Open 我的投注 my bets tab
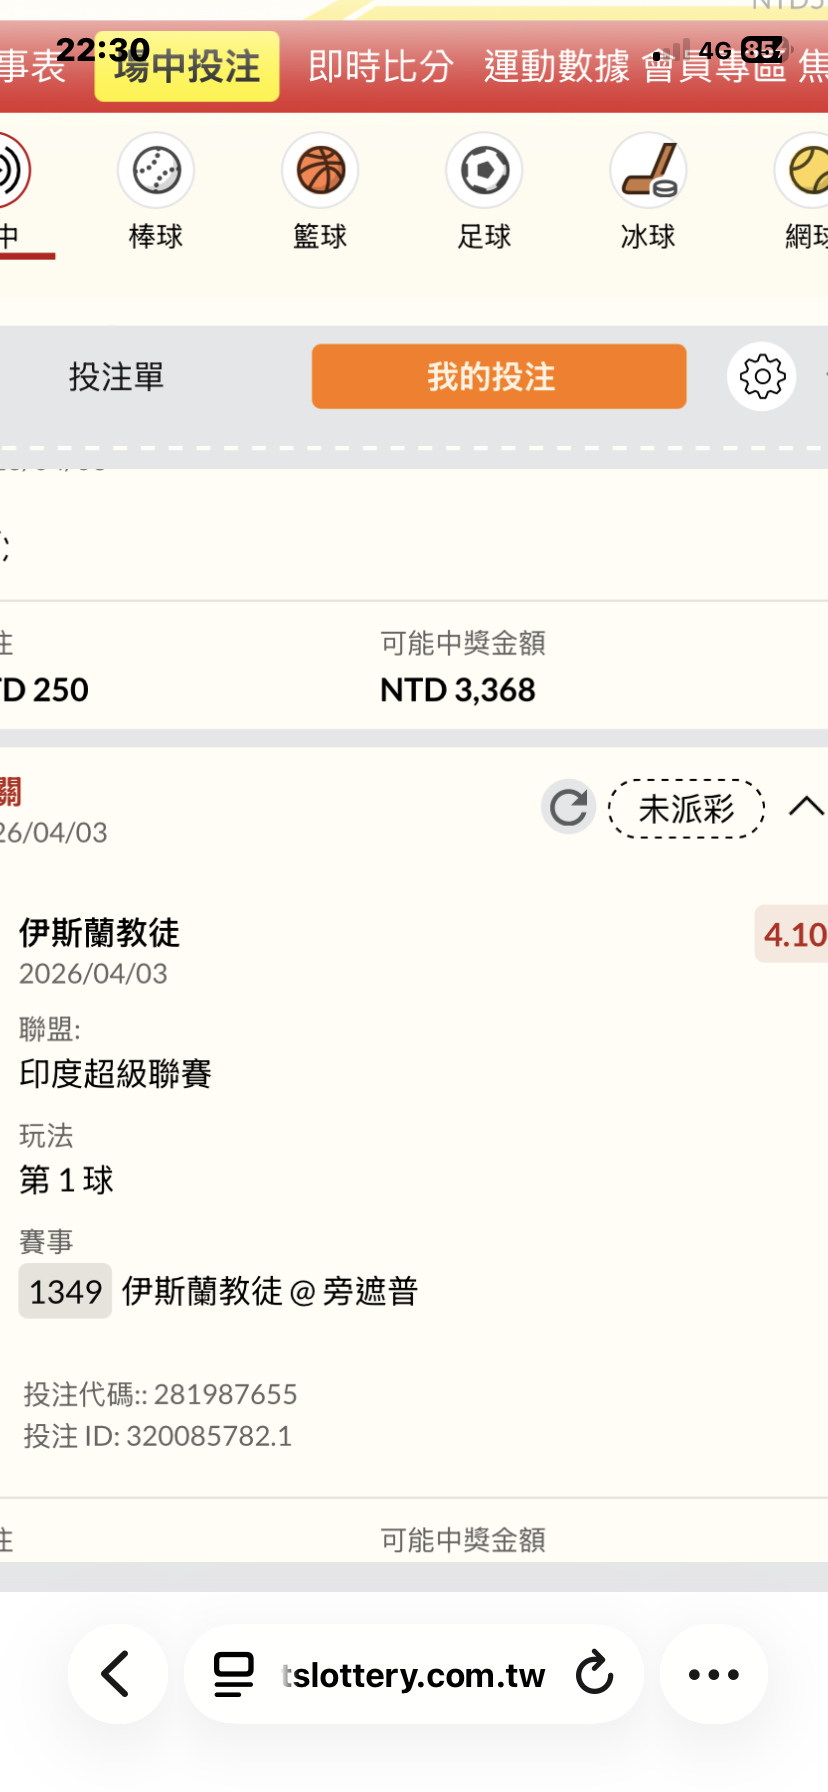Viewport: 828px width, 1792px height. point(499,377)
